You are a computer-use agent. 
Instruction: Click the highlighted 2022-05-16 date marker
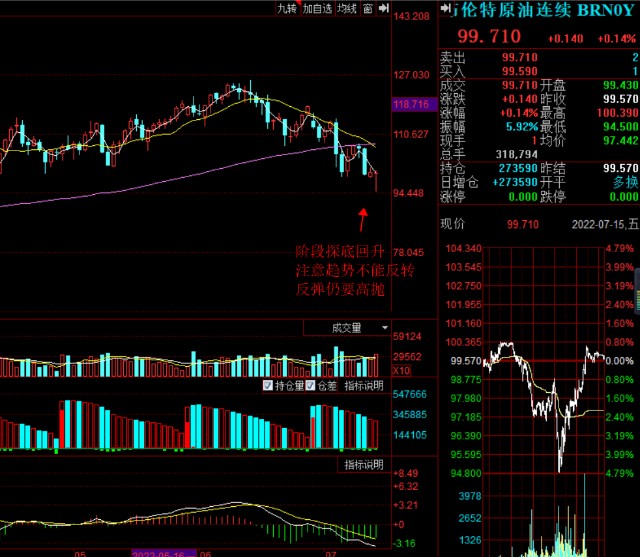163,552
